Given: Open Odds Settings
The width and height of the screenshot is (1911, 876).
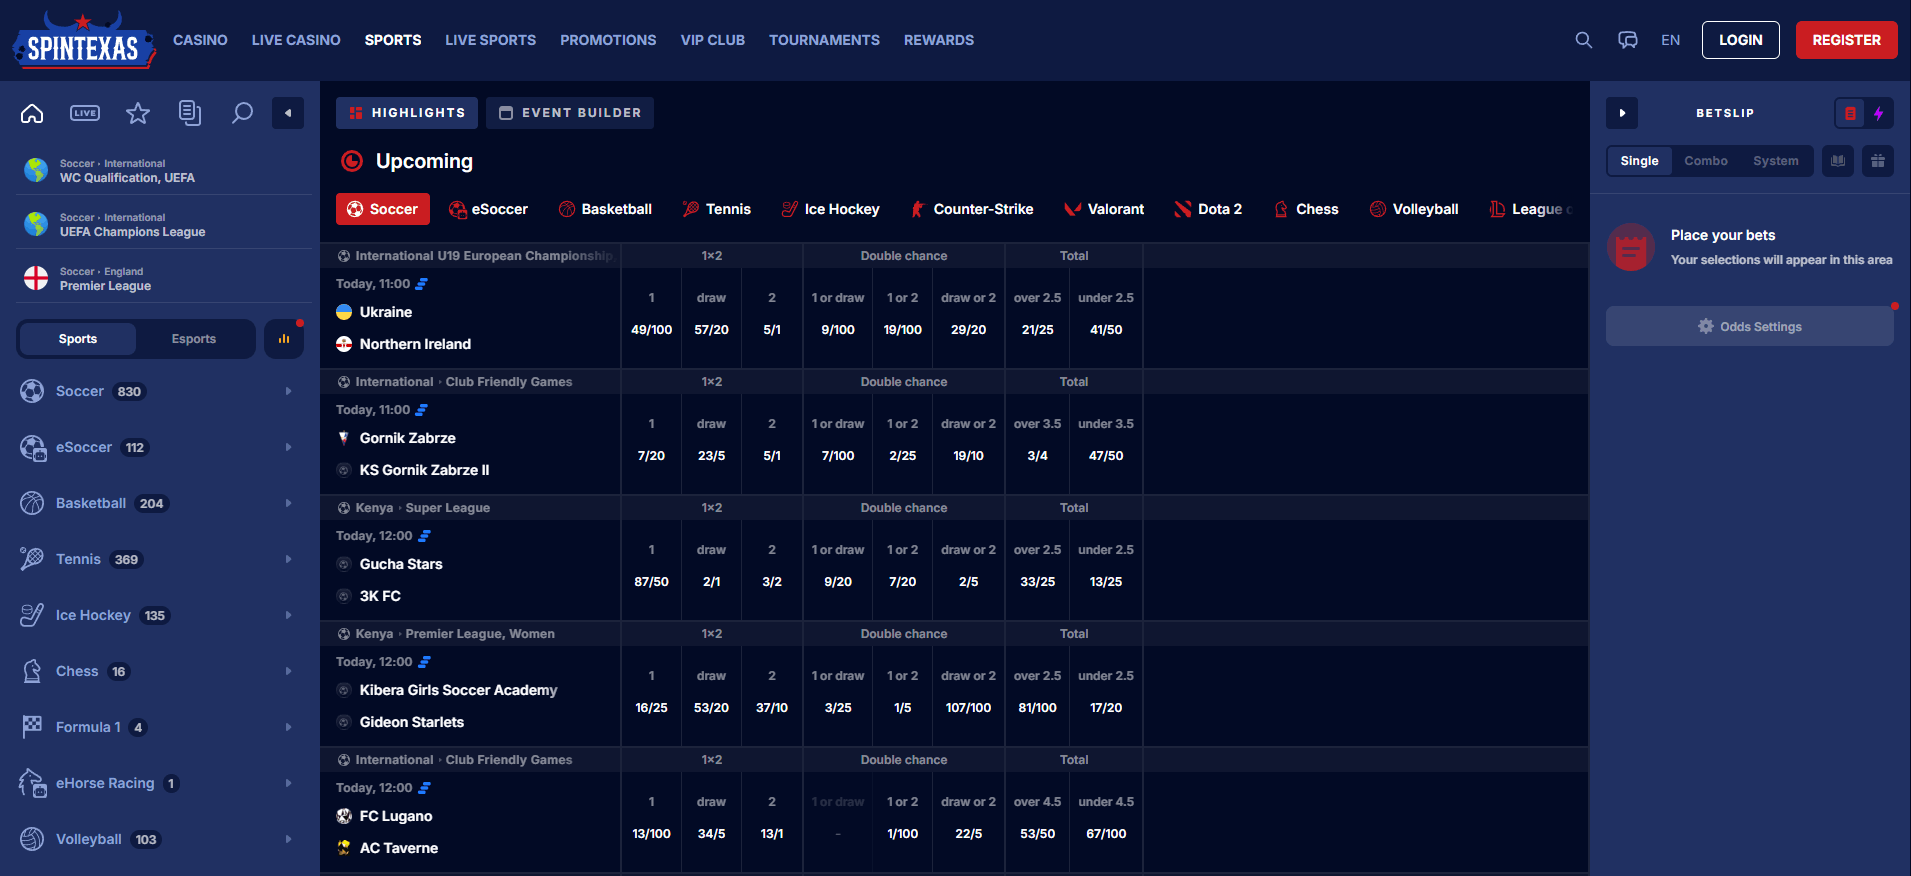Looking at the screenshot, I should [1749, 326].
